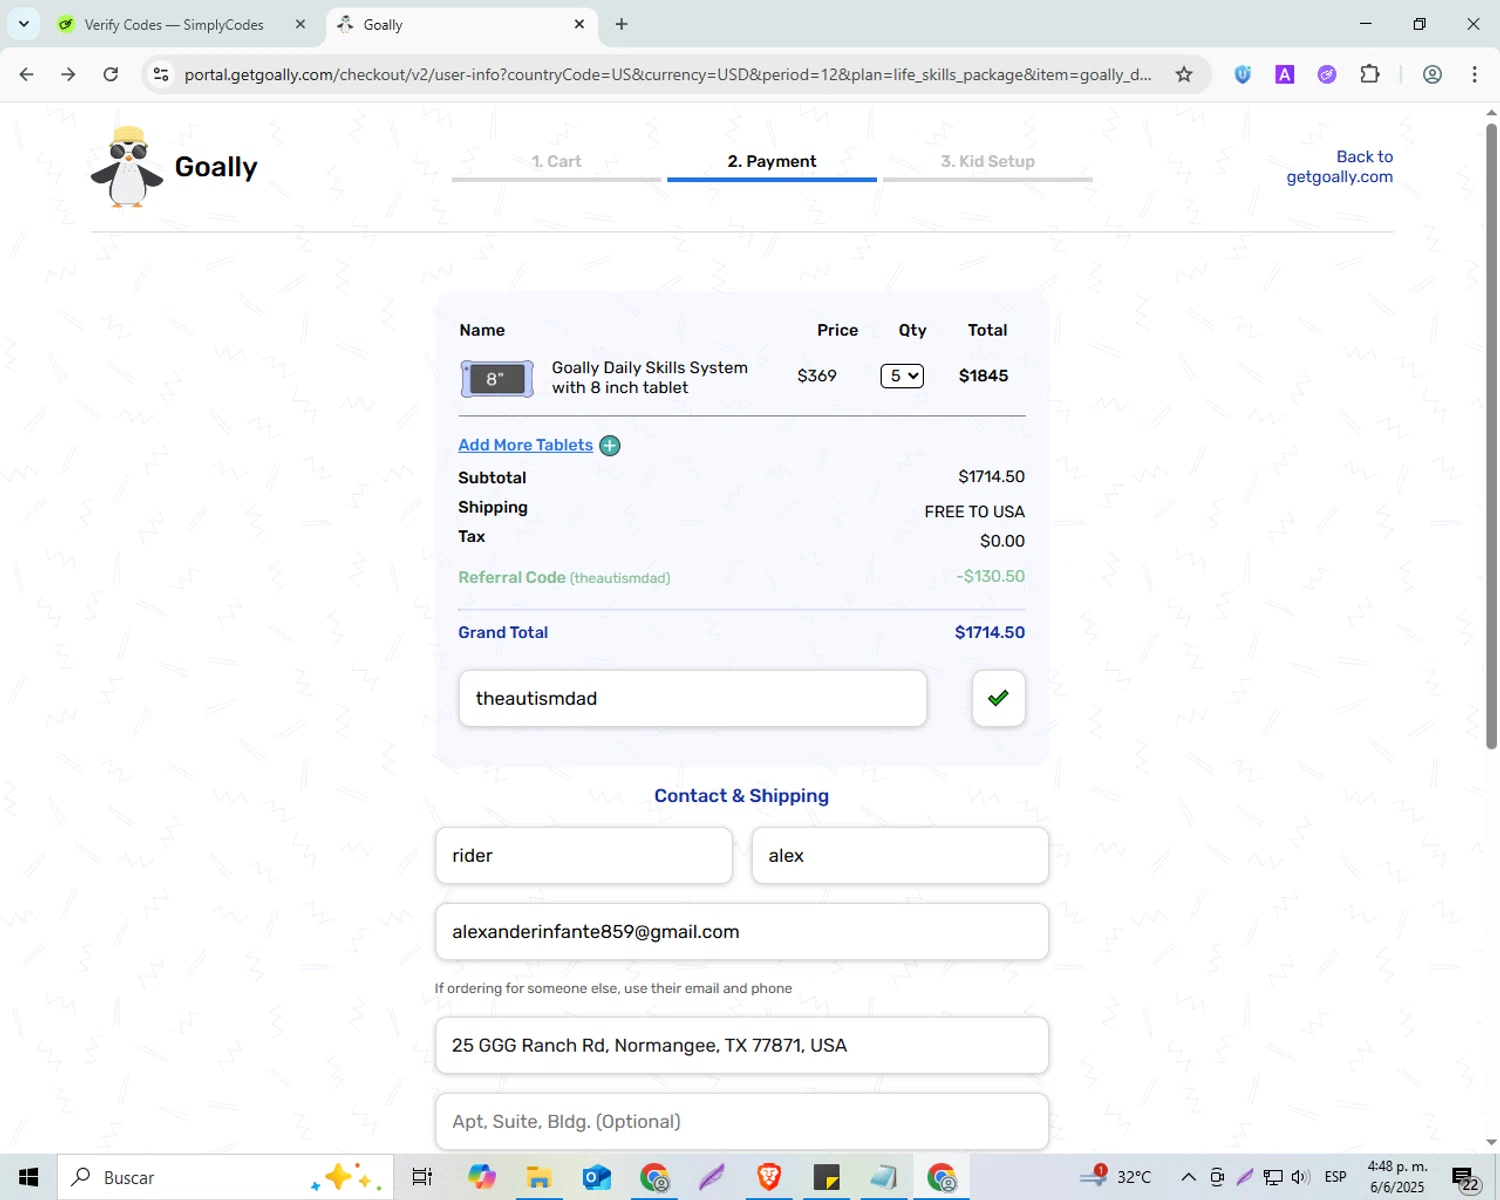Close the Goally tab
Viewport: 1500px width, 1200px height.
[x=579, y=24]
